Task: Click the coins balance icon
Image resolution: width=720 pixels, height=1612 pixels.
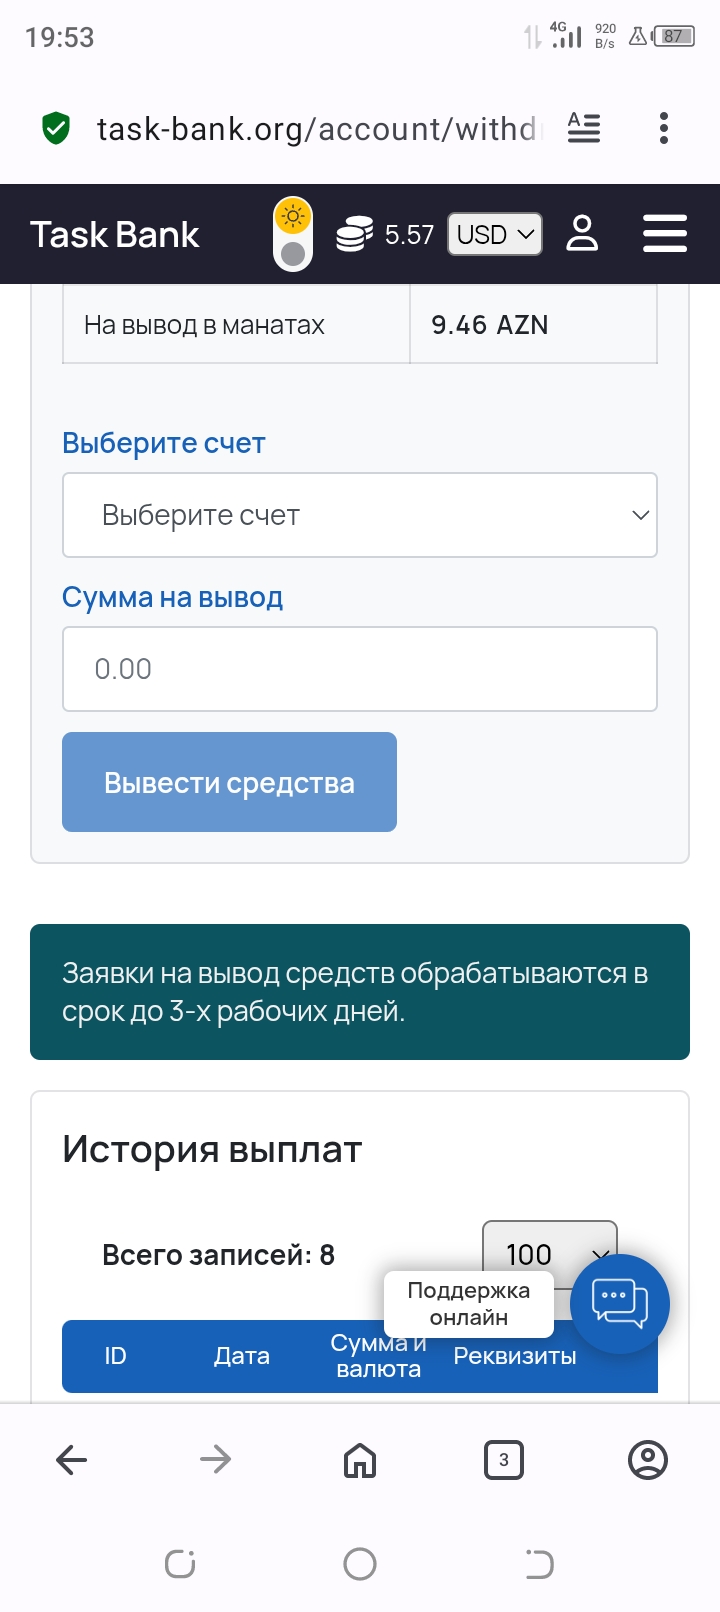Action: [354, 234]
